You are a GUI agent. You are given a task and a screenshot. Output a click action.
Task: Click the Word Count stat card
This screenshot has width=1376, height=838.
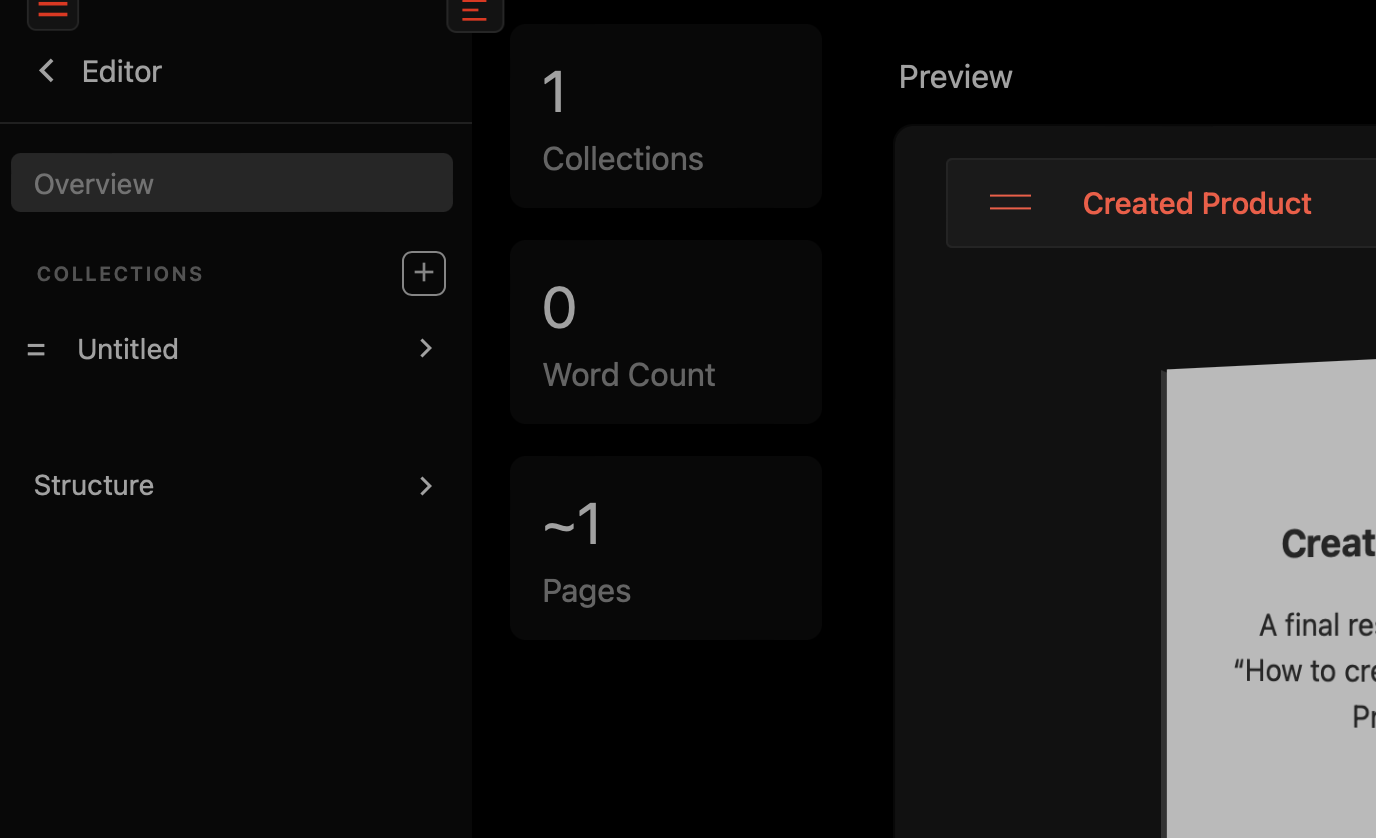[x=665, y=332]
